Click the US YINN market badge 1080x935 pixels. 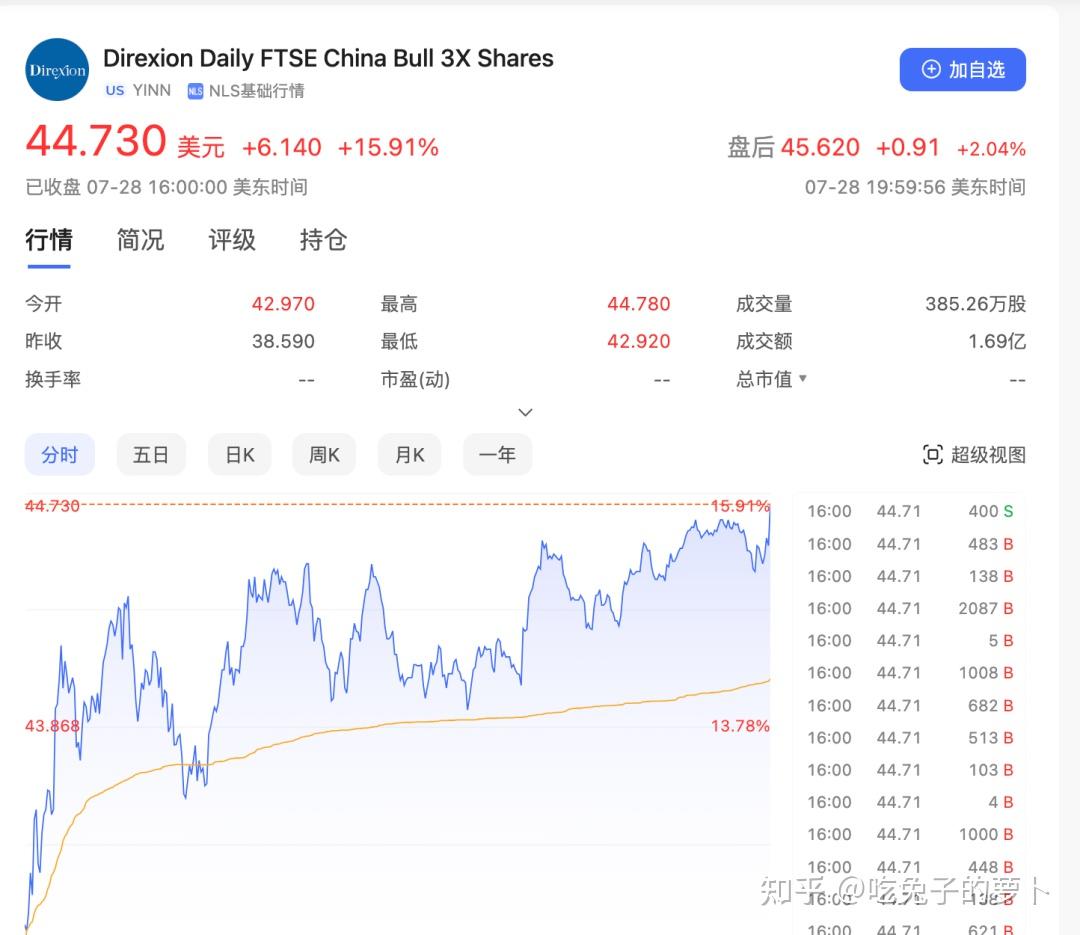tap(137, 90)
